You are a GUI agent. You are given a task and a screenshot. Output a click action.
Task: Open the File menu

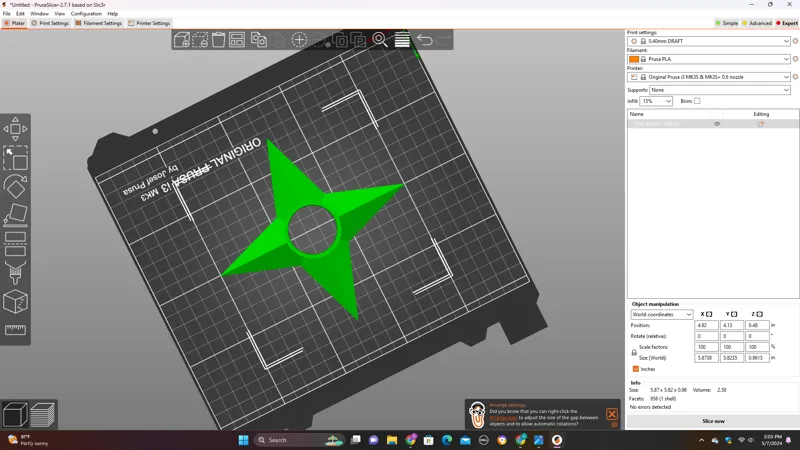pyautogui.click(x=7, y=14)
